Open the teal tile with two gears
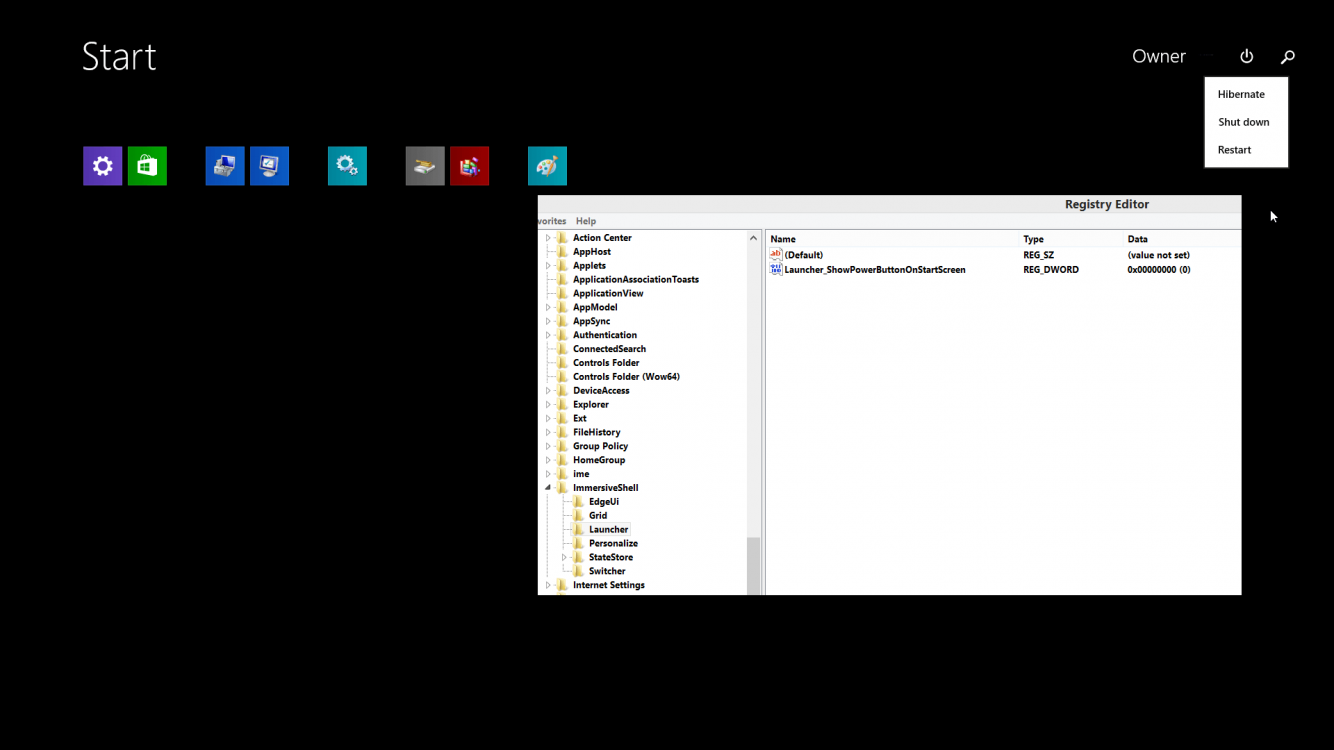The height and width of the screenshot is (750, 1334). pos(347,166)
